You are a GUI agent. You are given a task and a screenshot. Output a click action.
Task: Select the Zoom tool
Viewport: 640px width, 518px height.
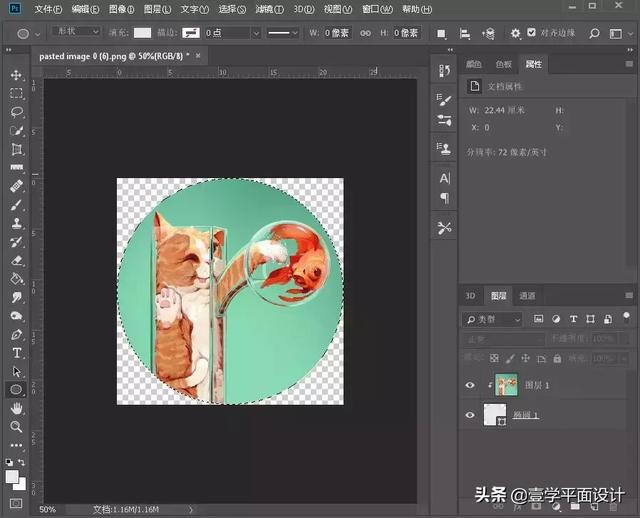point(16,427)
